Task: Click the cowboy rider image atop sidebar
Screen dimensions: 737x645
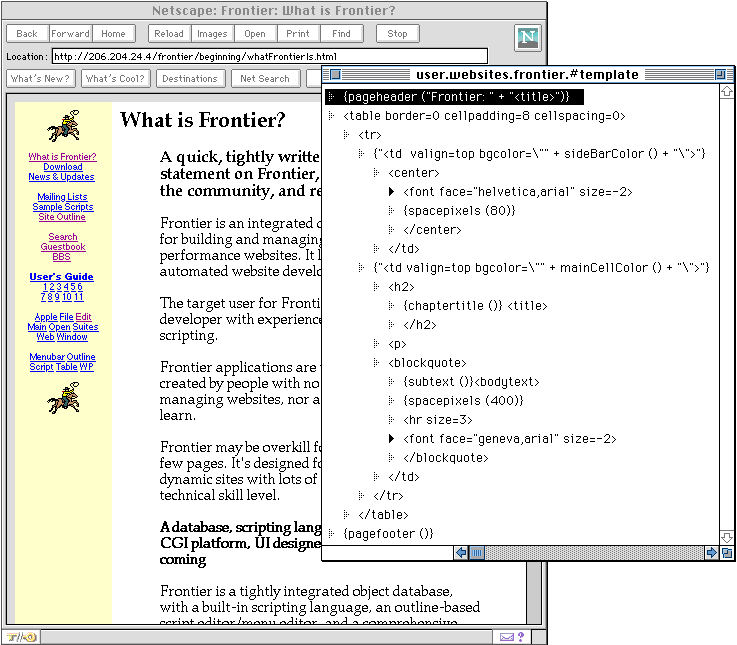Action: (x=63, y=125)
